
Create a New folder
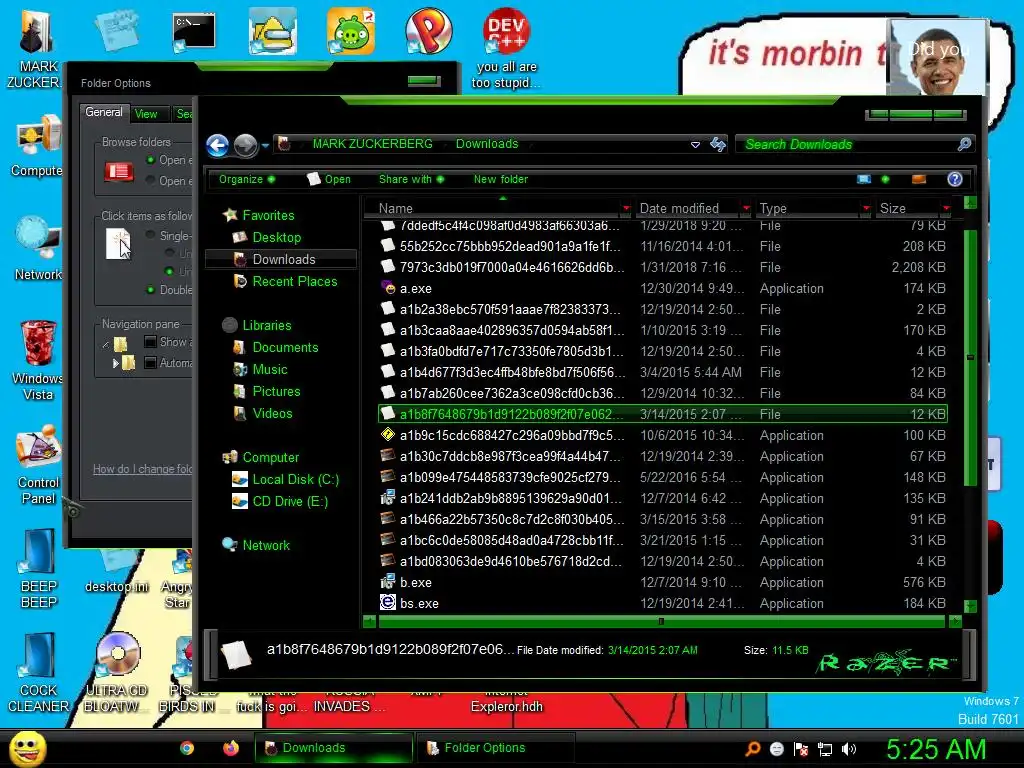pos(501,179)
